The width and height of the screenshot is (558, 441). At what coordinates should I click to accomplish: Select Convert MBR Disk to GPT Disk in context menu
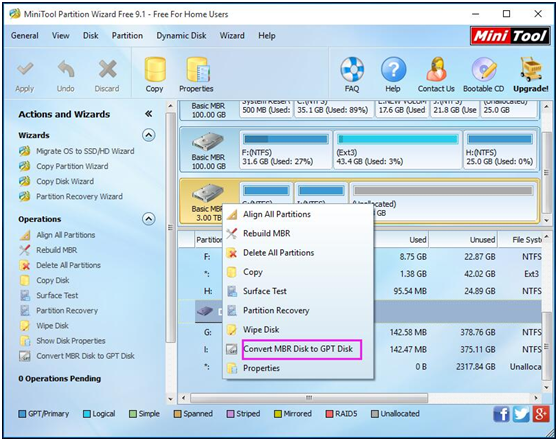pos(298,349)
